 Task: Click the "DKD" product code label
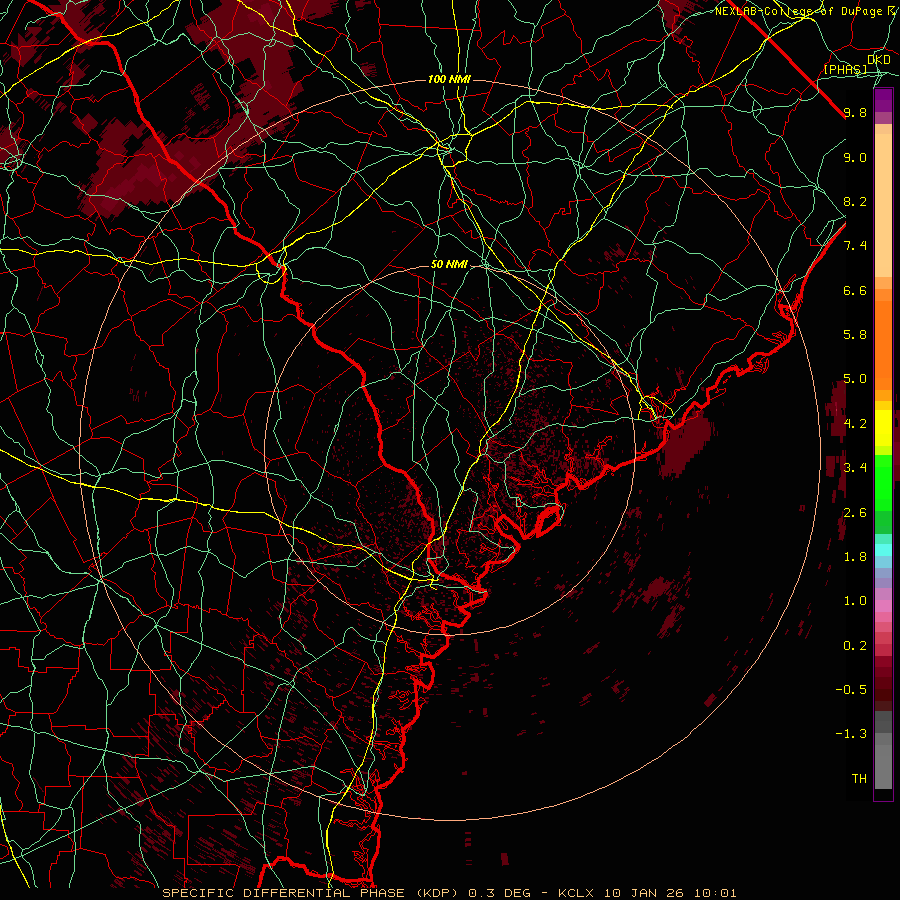[878, 60]
